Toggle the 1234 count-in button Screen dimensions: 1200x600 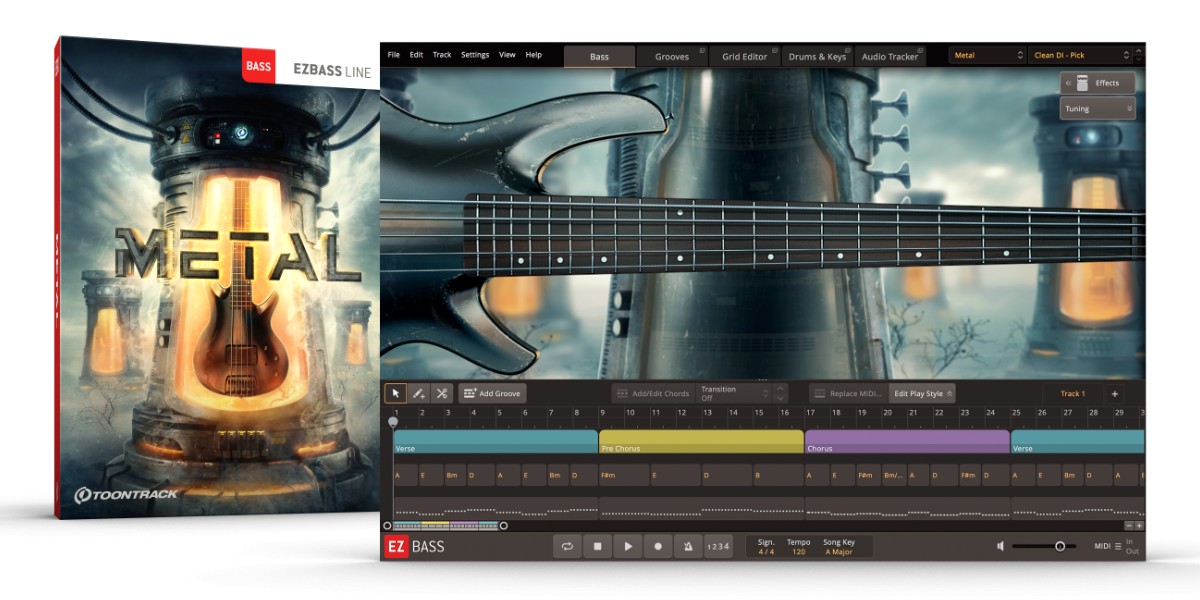click(x=718, y=546)
